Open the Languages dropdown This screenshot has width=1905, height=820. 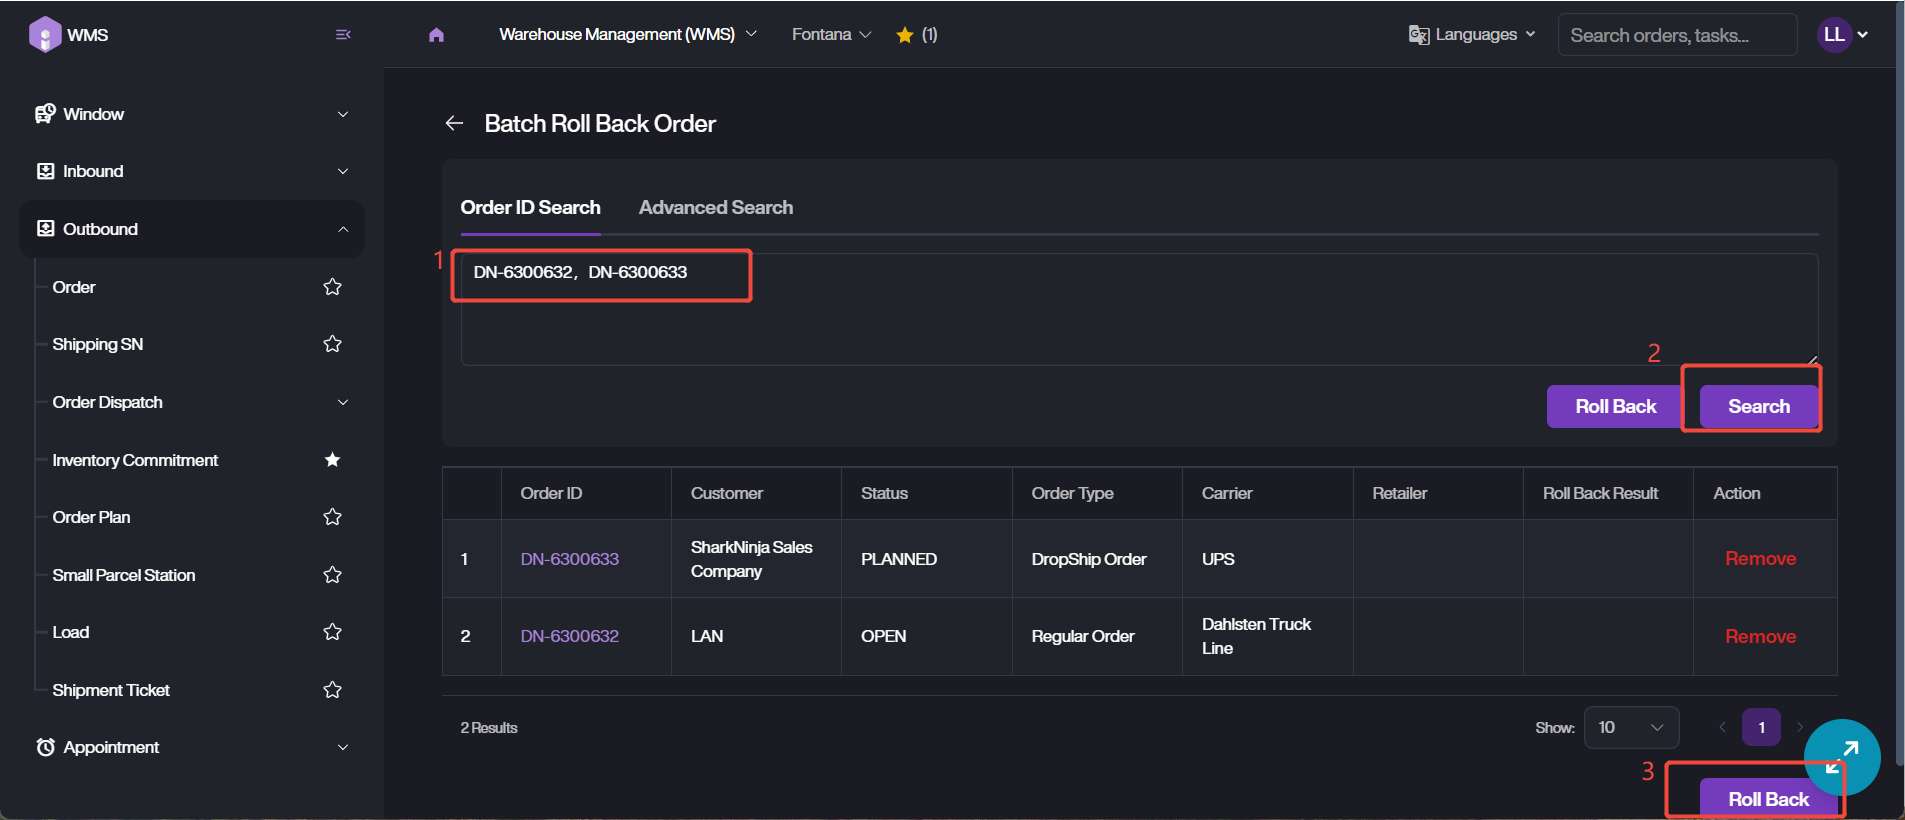pyautogui.click(x=1472, y=35)
